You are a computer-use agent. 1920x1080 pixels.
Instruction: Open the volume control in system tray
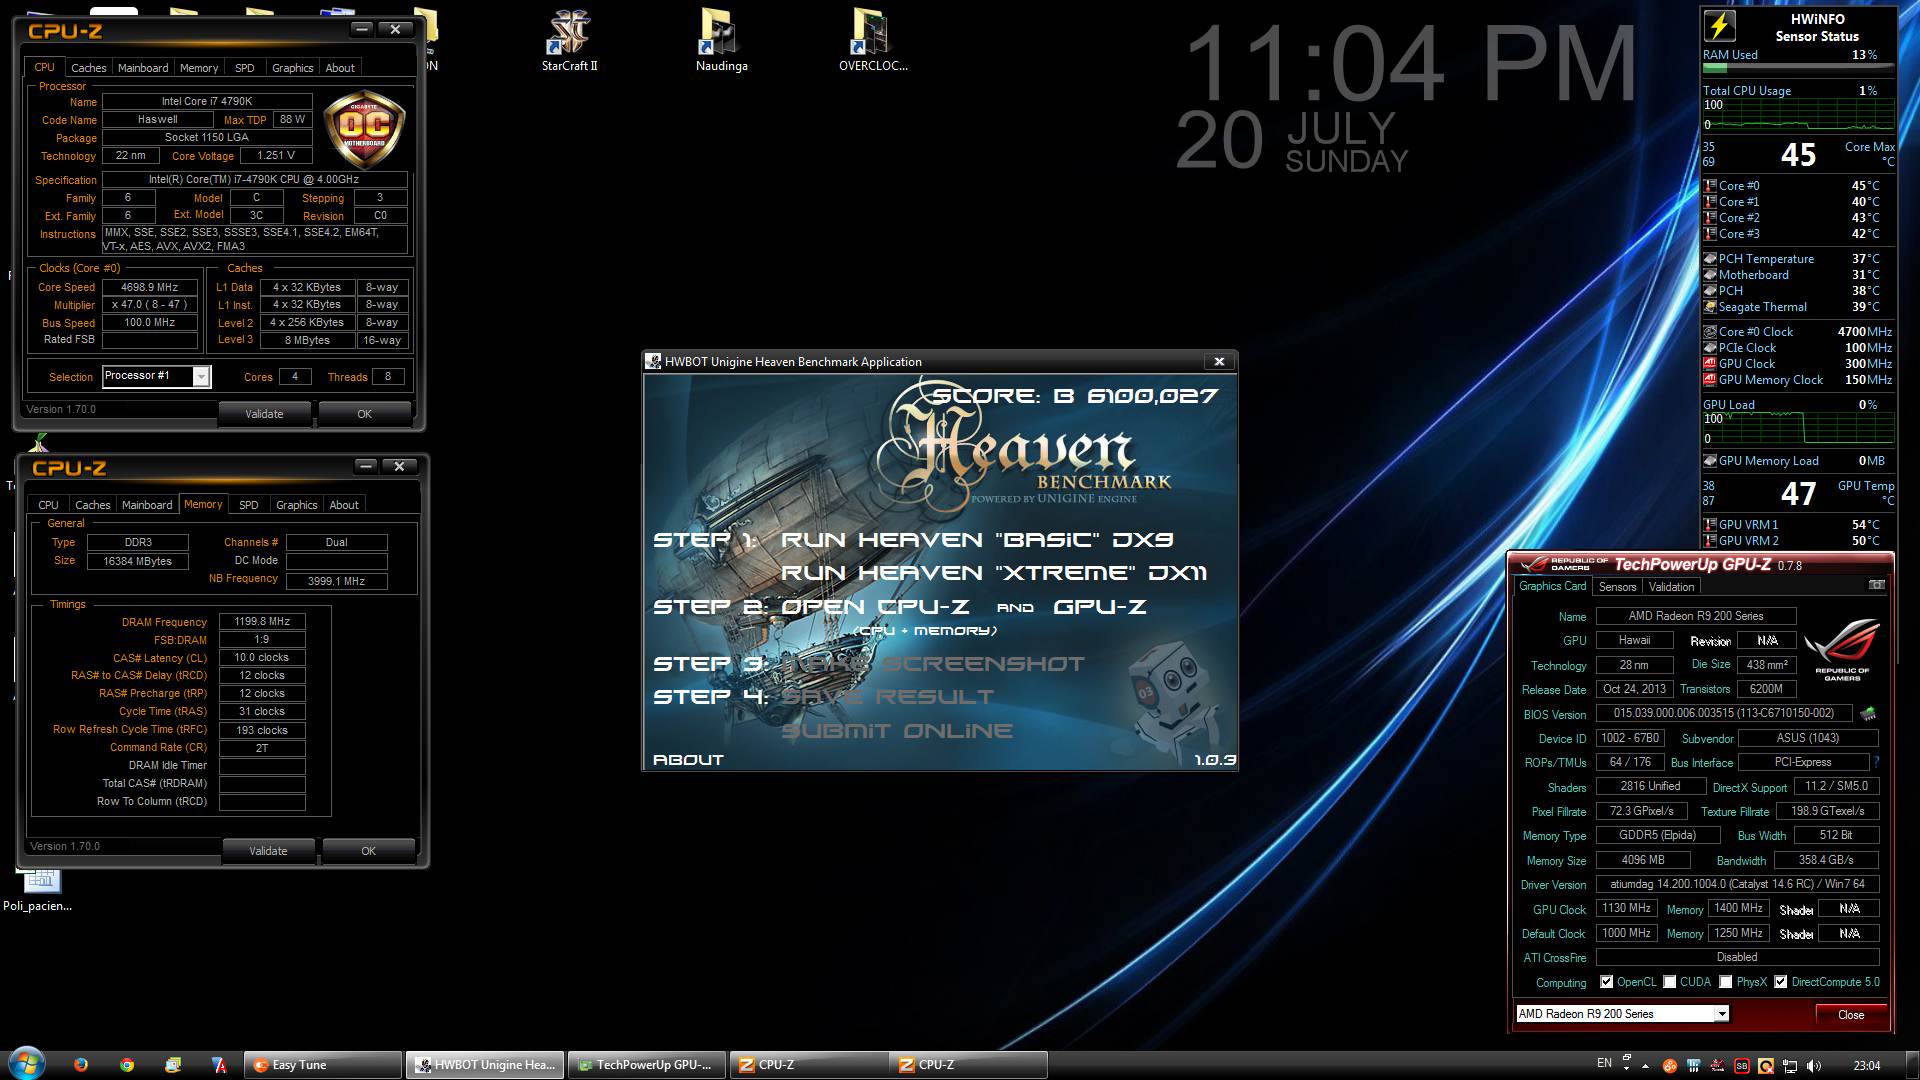(1814, 1066)
